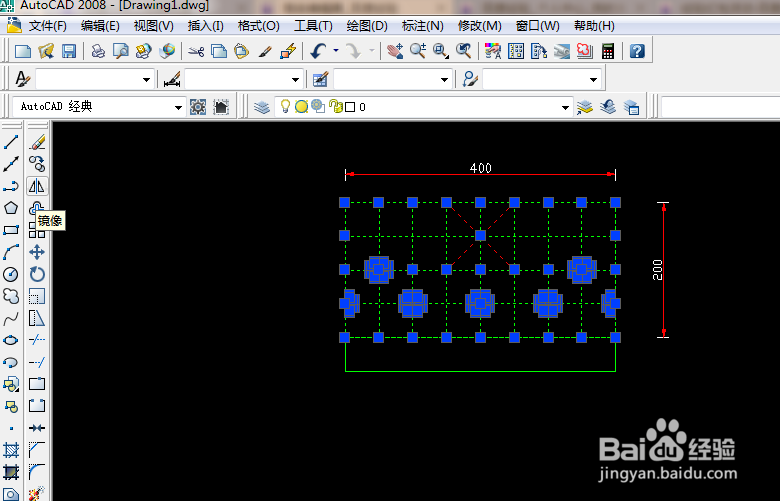The image size is (780, 501).
Task: Click the Layer Previous button
Action: click(608, 107)
